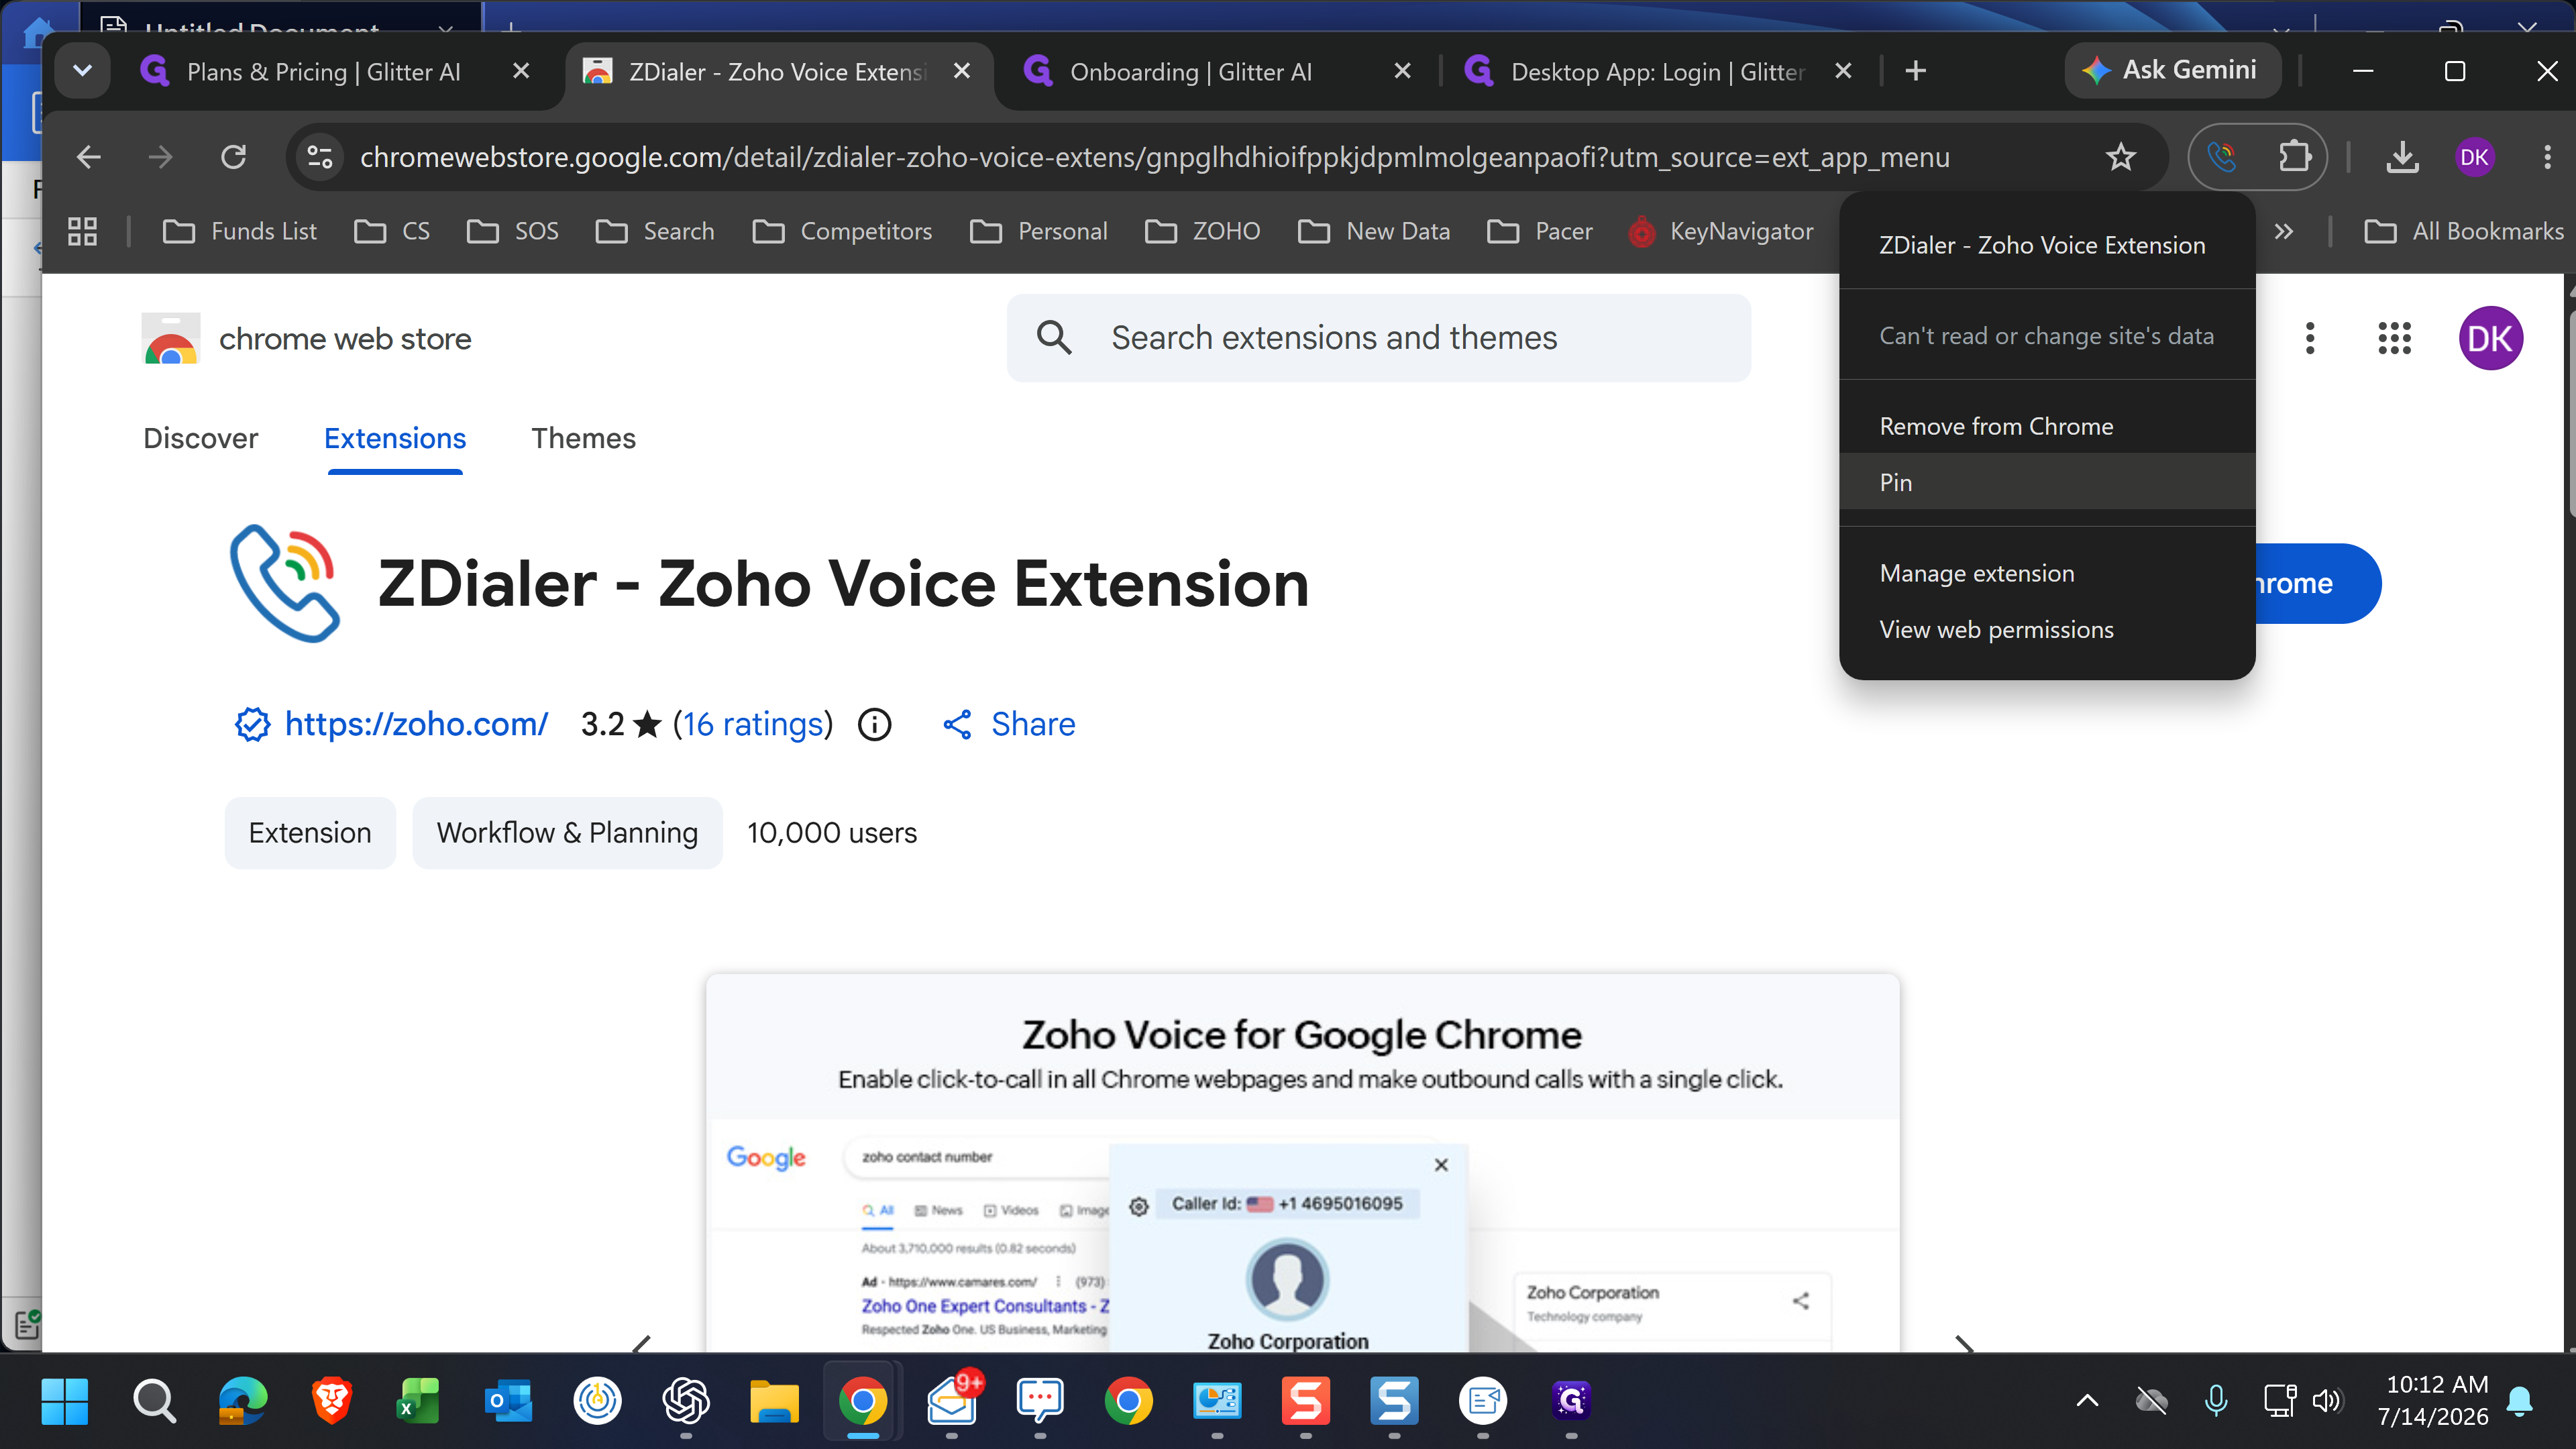Viewport: 2576px width, 1449px height.
Task: Select Remove from Chrome menu item
Action: coord(2047,426)
